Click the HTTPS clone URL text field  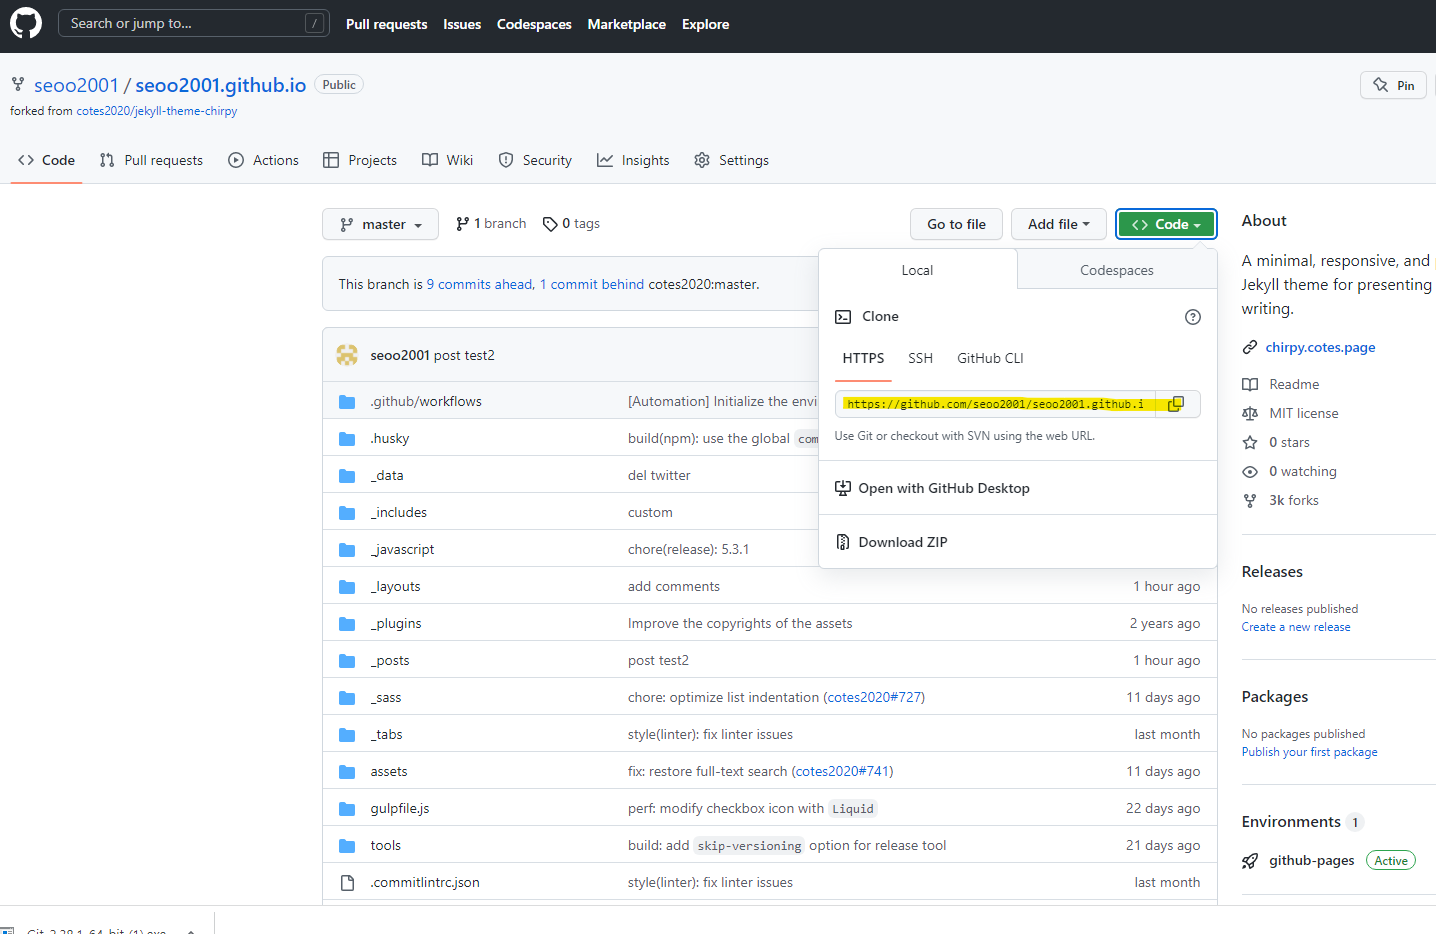tap(995, 404)
